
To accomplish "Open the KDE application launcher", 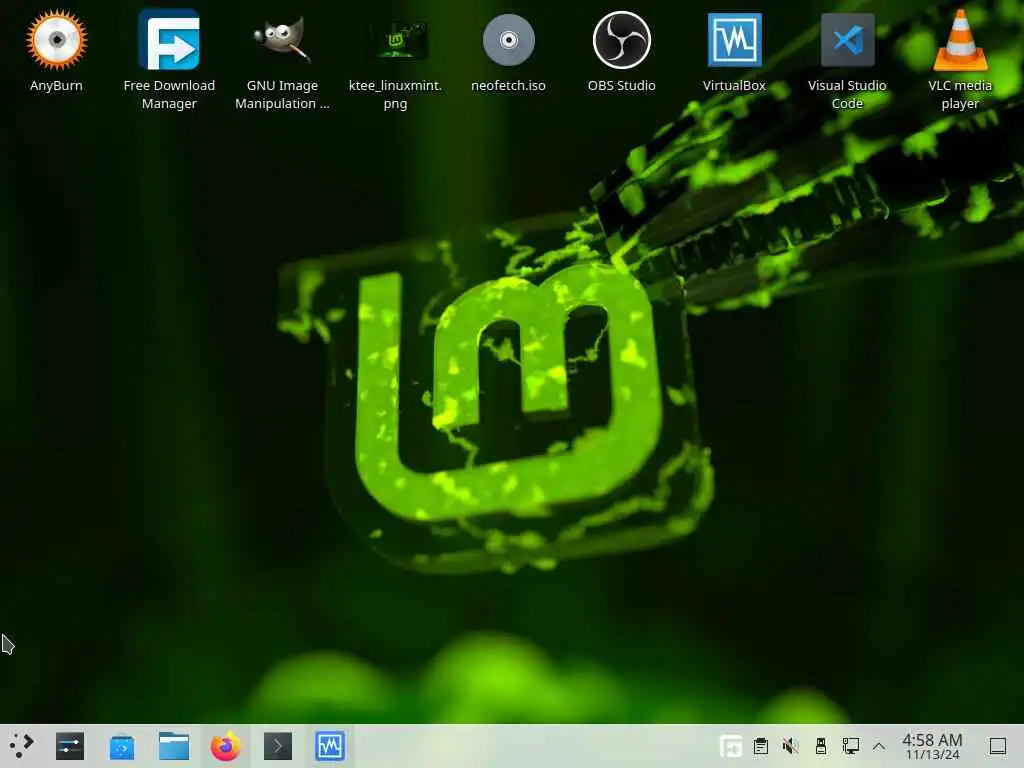I will pos(21,745).
